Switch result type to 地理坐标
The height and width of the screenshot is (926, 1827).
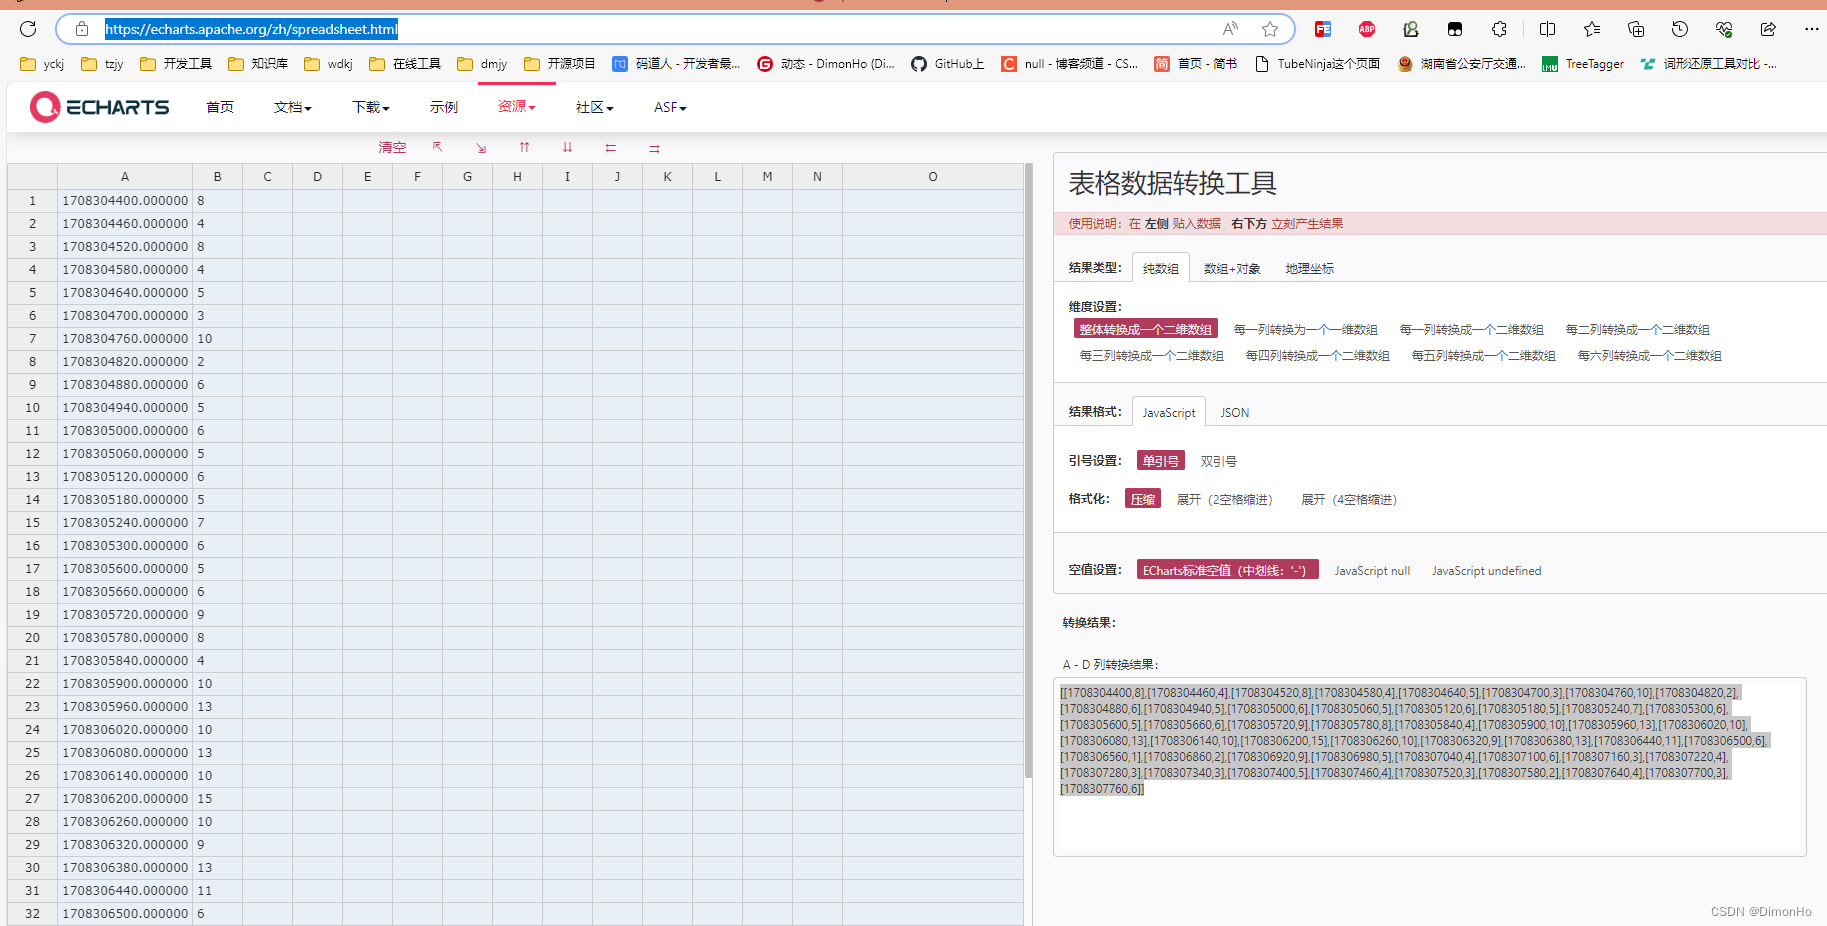pos(1308,268)
